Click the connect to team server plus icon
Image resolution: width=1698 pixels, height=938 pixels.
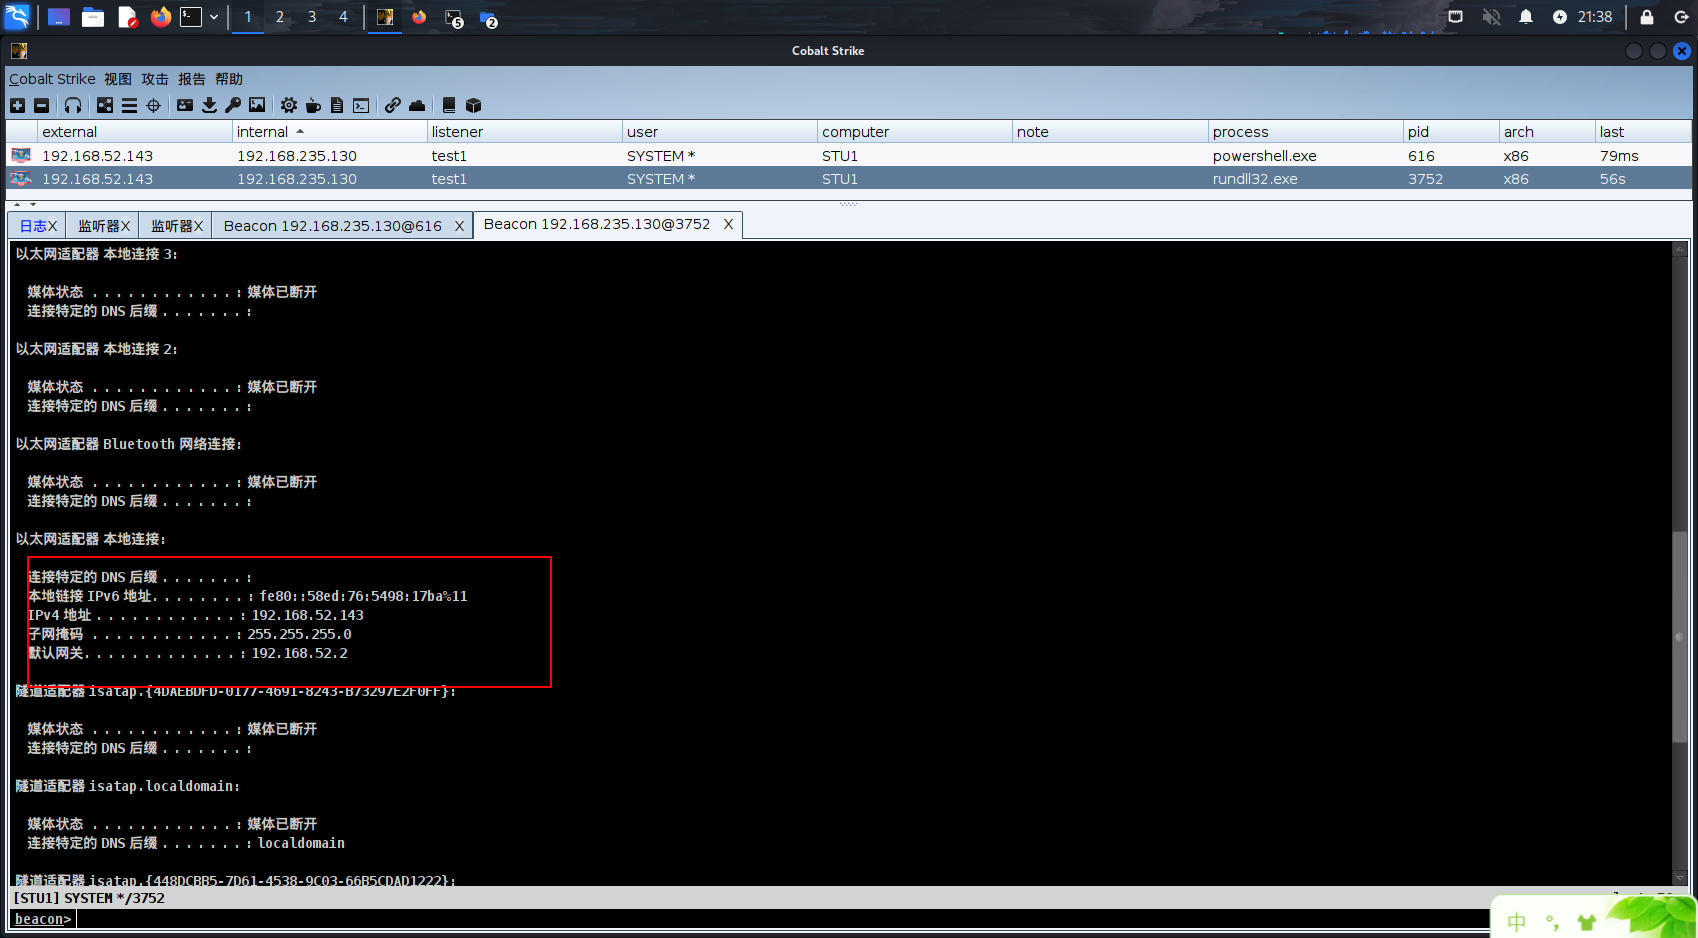(18, 105)
